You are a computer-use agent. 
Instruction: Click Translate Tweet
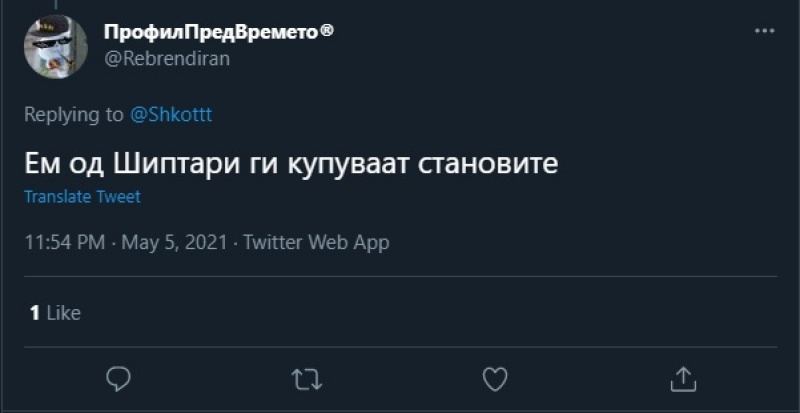point(82,197)
